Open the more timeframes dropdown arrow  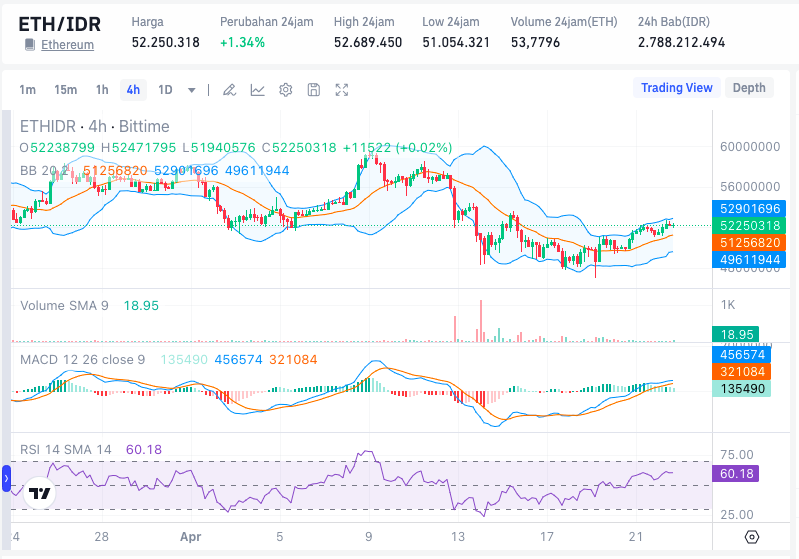point(192,90)
